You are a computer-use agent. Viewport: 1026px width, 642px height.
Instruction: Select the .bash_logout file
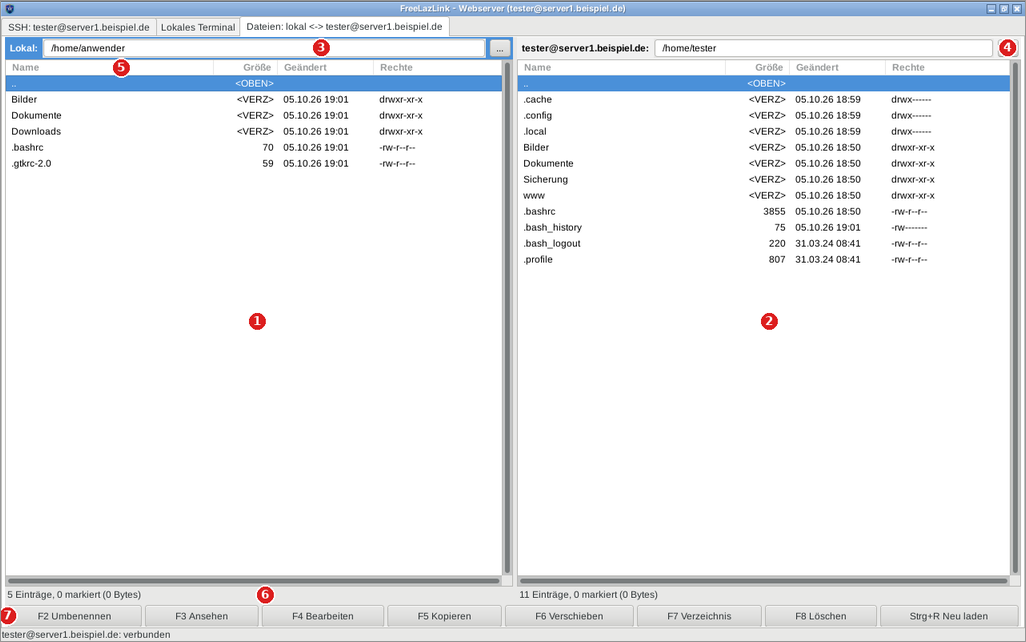pos(764,243)
